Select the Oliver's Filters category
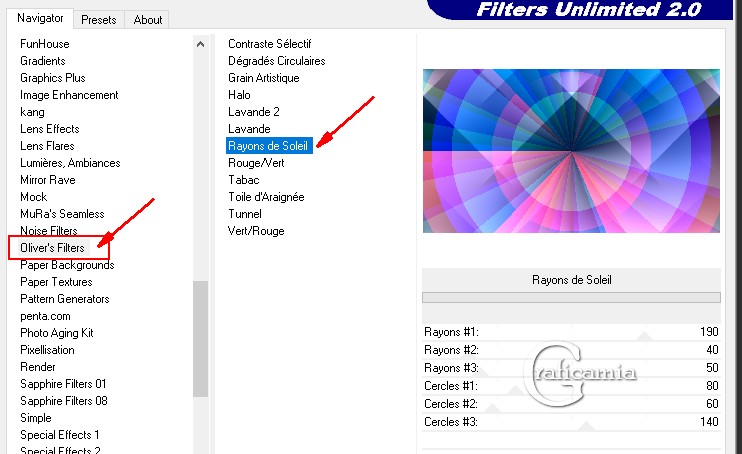This screenshot has height=454, width=742. click(52, 248)
